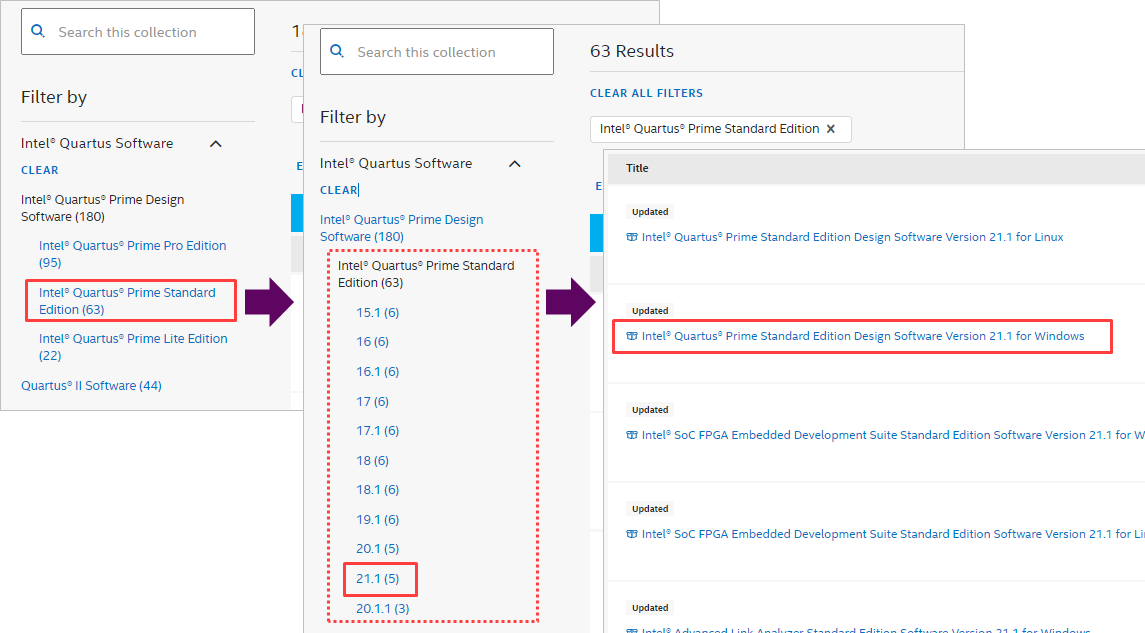The width and height of the screenshot is (1145, 633).
Task: Select version 15.1 (6) filter
Action: point(378,312)
